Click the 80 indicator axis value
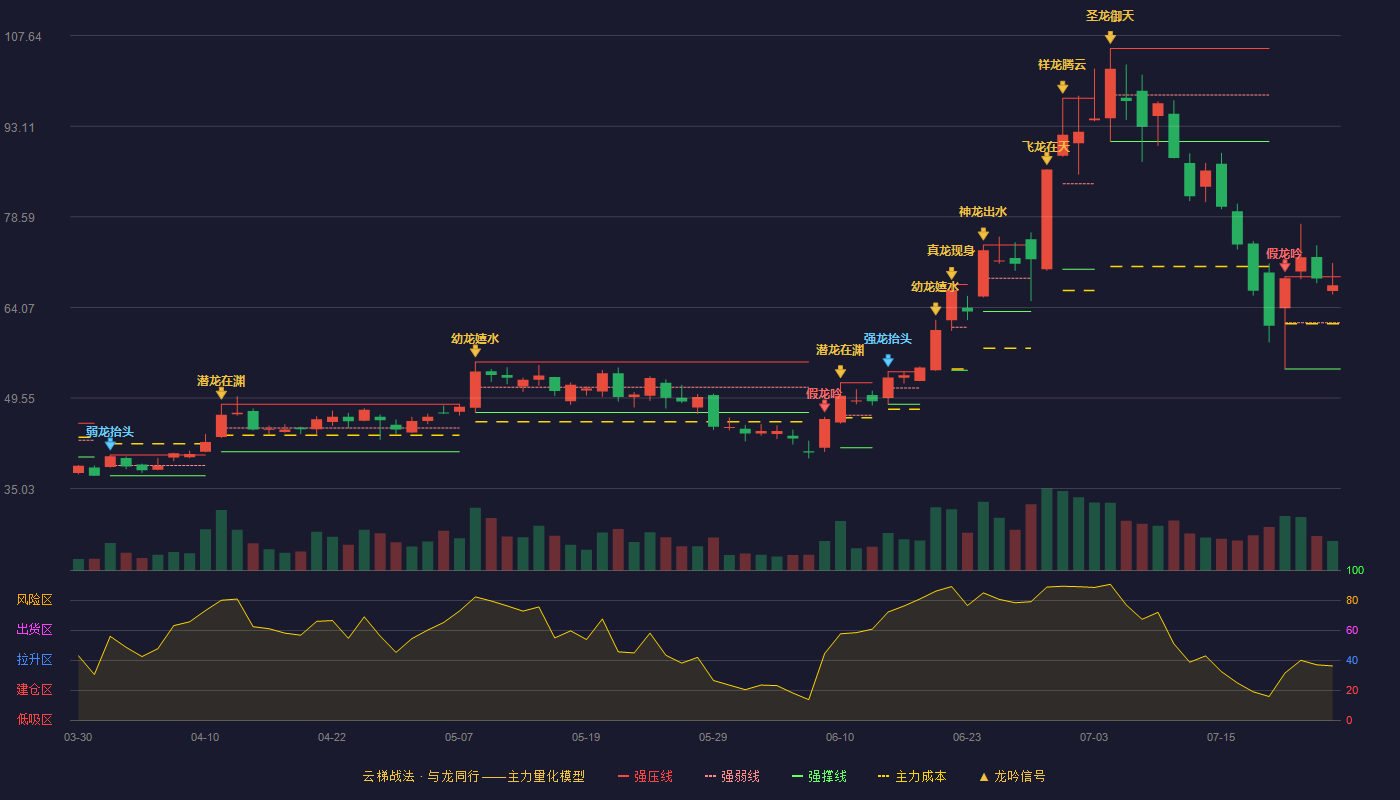Viewport: 1400px width, 800px height. (x=1352, y=601)
